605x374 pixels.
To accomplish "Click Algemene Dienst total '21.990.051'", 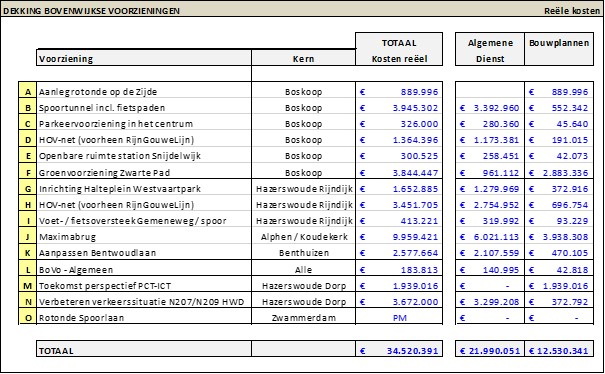I will [494, 351].
